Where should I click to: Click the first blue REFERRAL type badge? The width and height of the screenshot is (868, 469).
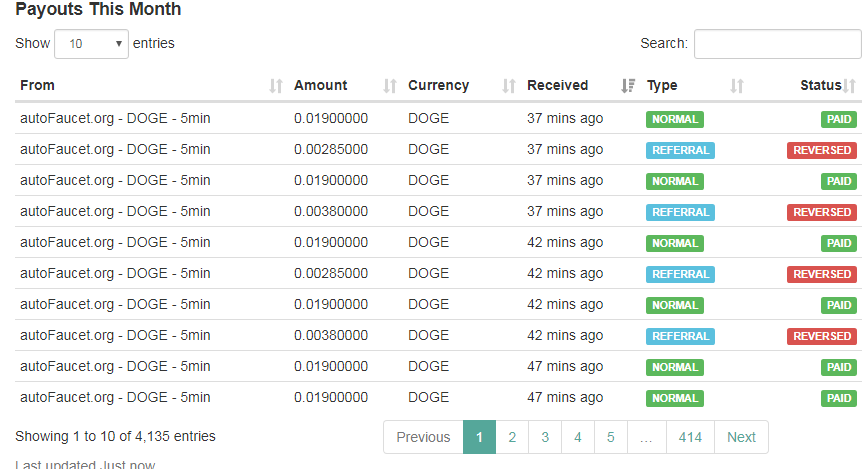pos(680,150)
